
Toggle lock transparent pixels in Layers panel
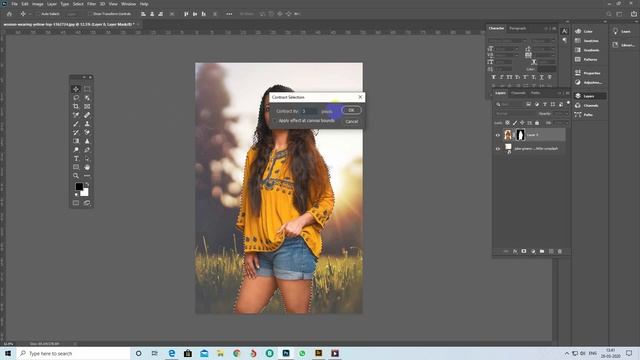coord(507,123)
